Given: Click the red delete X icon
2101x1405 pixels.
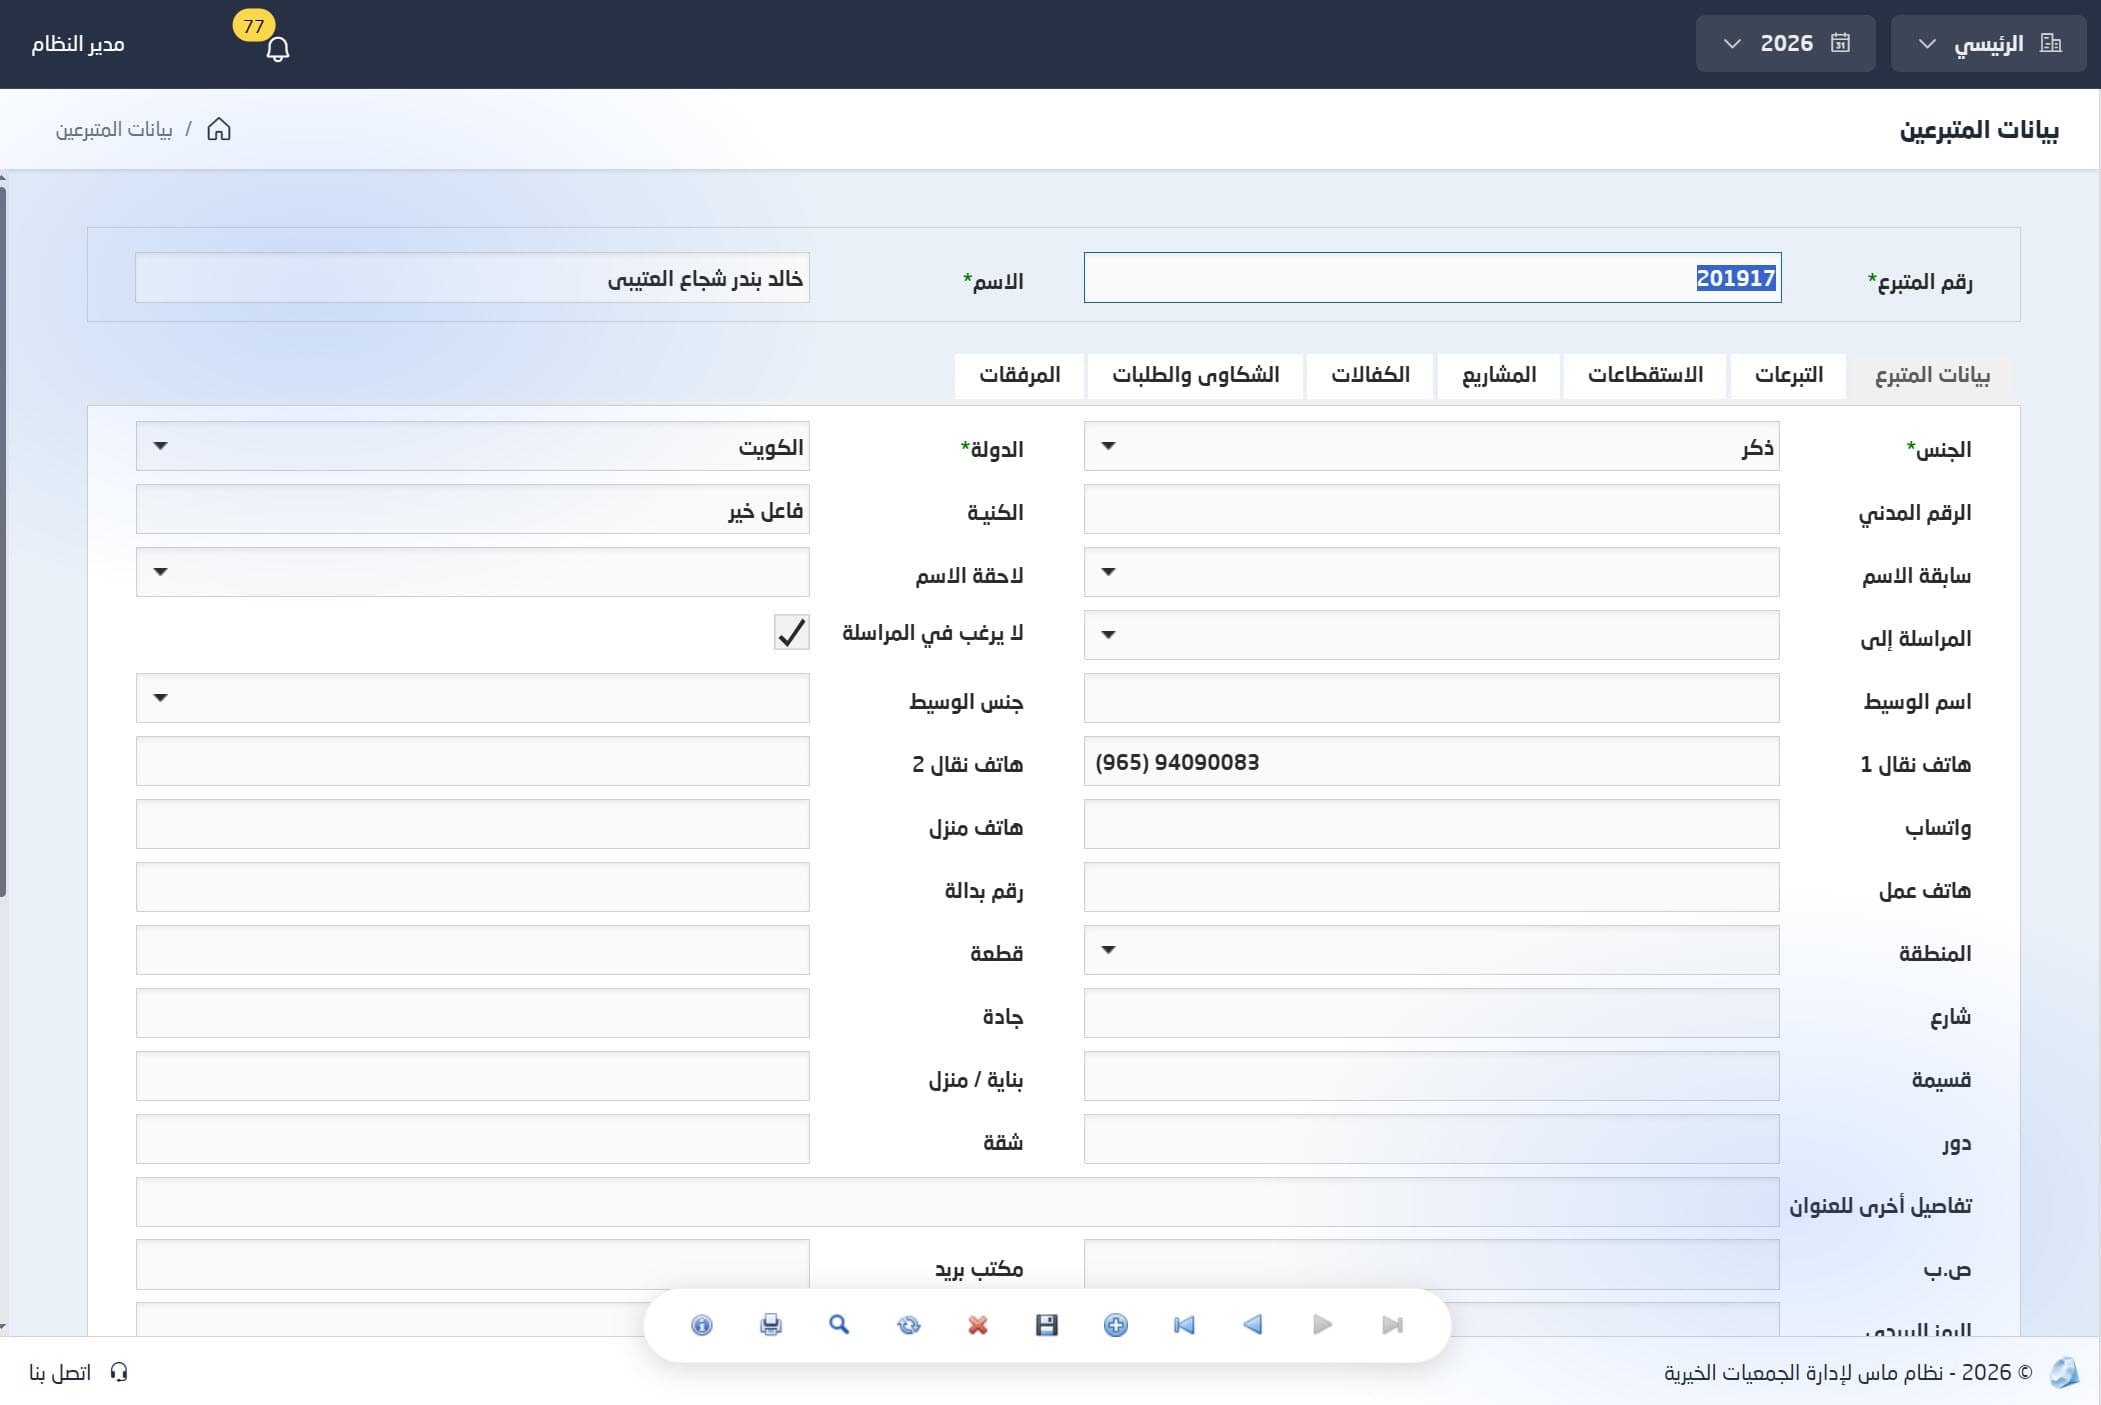Looking at the screenshot, I should click(978, 1325).
